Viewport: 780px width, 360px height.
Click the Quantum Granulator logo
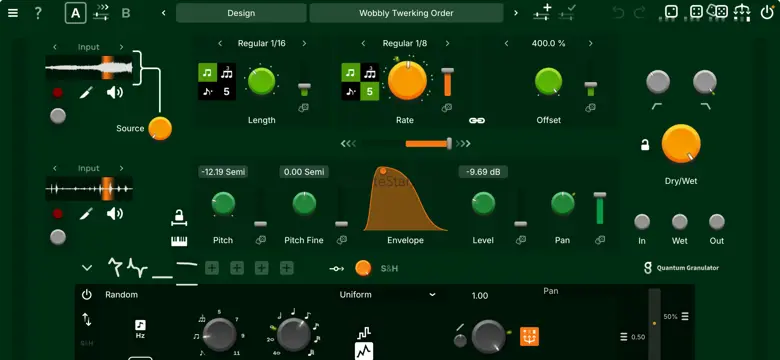coord(681,268)
